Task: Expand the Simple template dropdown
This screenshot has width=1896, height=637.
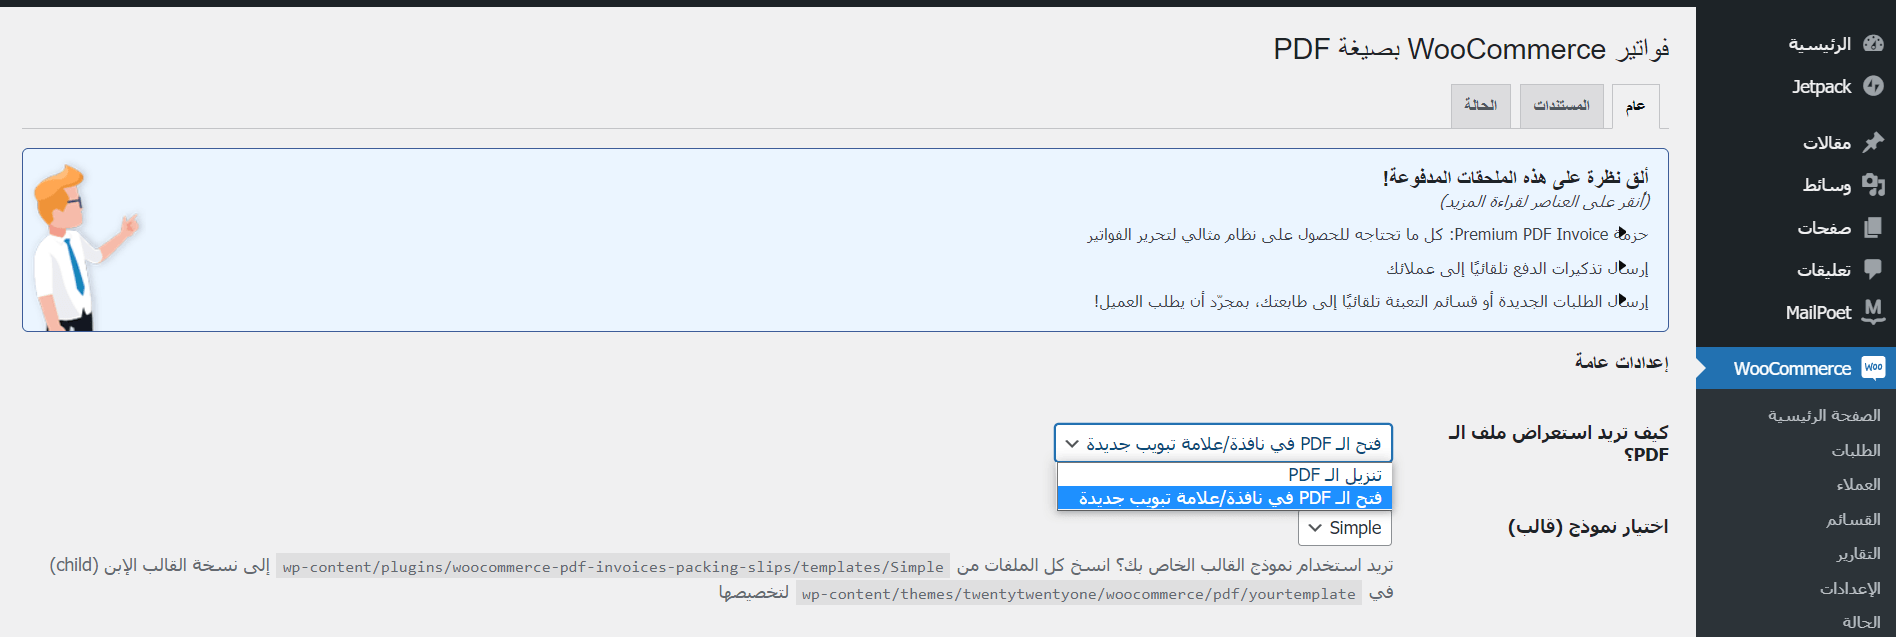Action: pyautogui.click(x=1345, y=528)
